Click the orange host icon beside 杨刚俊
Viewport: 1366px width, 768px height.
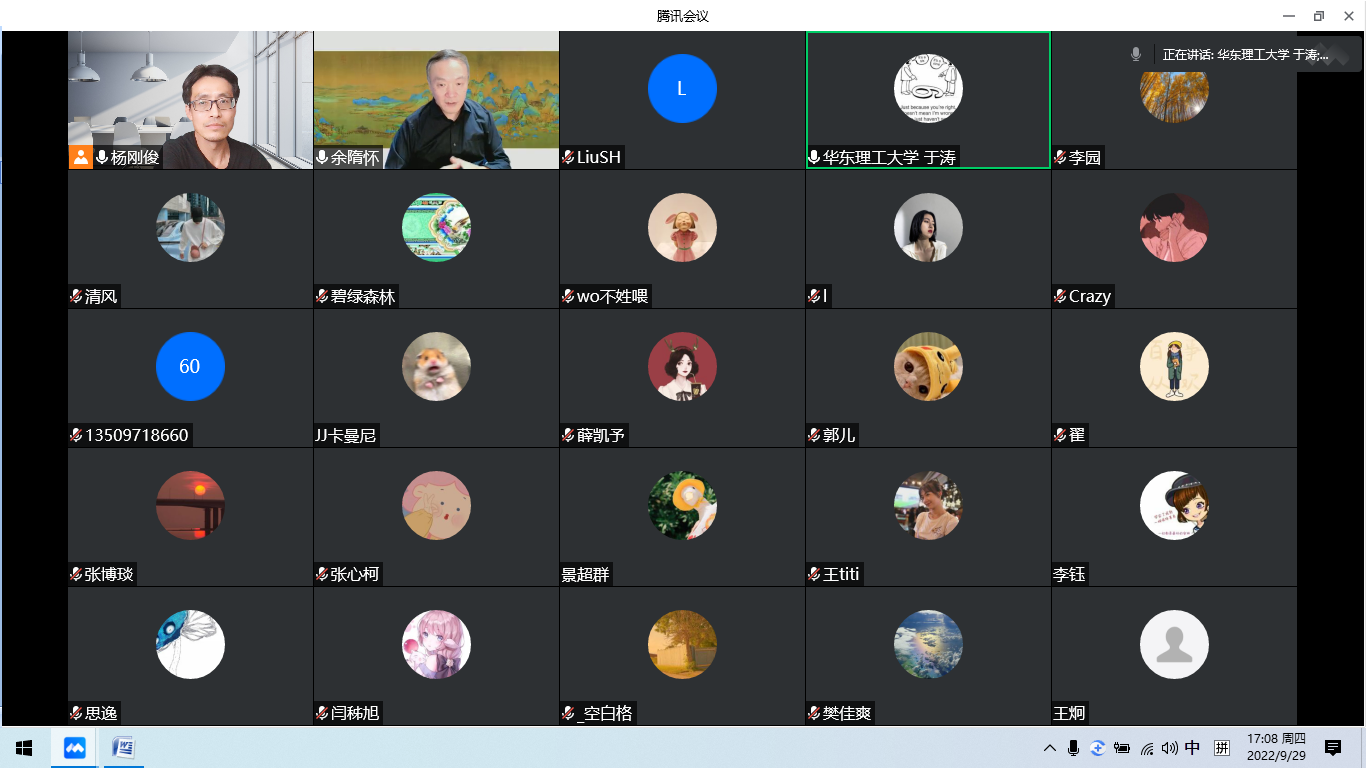81,157
